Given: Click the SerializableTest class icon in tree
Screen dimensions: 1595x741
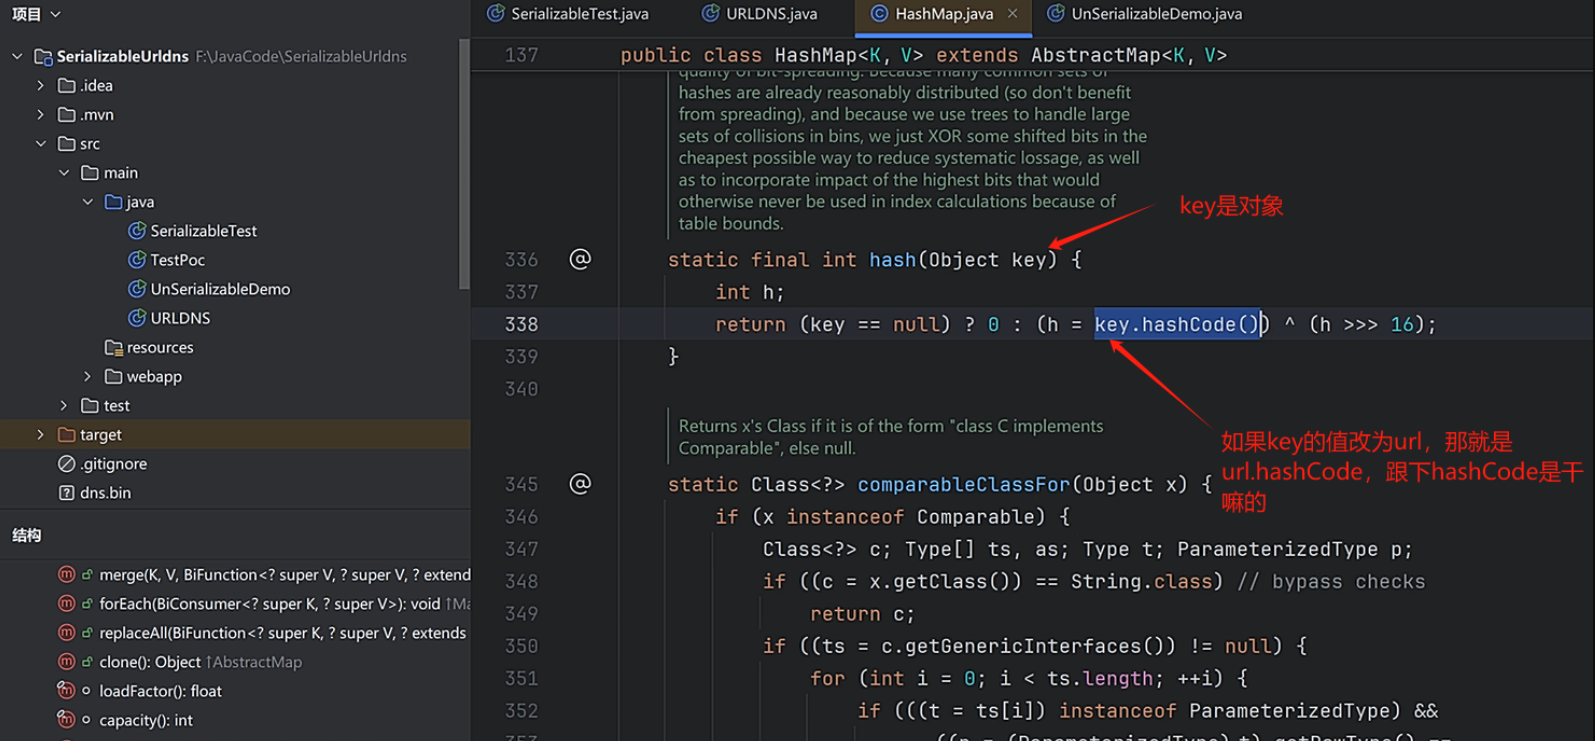Looking at the screenshot, I should coord(137,231).
